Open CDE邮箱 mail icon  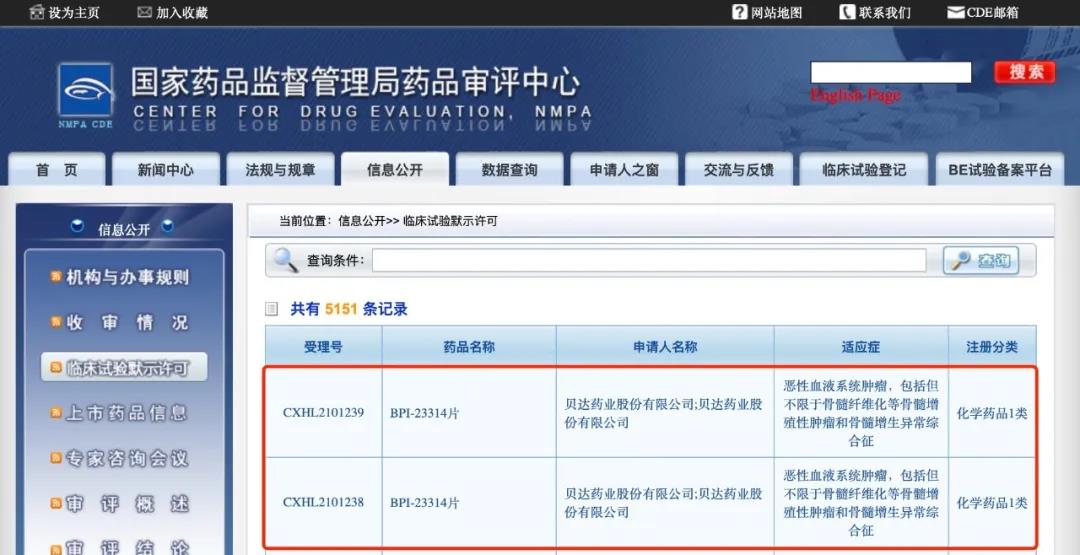coord(955,12)
